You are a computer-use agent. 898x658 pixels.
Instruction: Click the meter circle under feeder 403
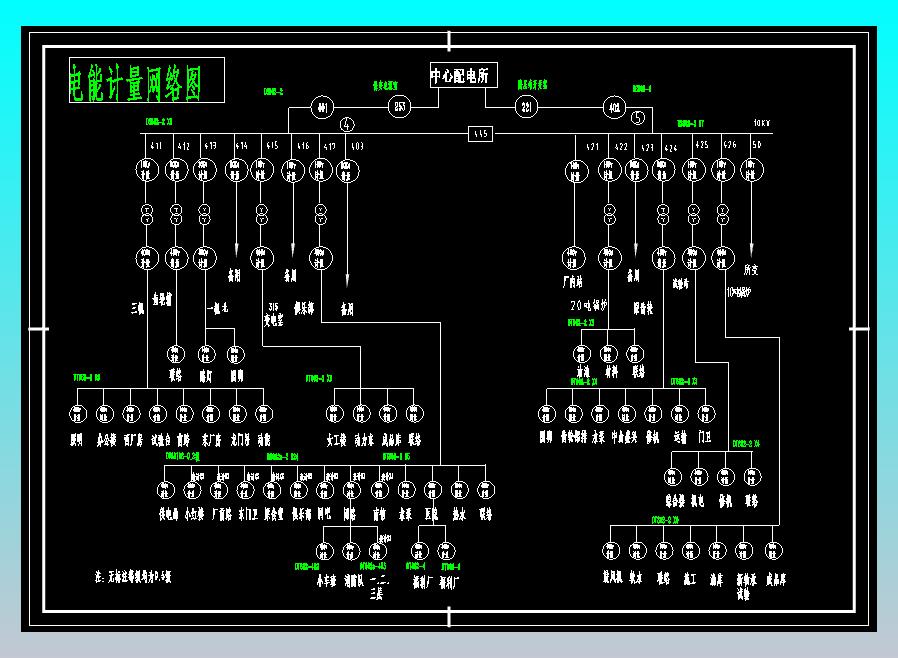click(x=347, y=170)
